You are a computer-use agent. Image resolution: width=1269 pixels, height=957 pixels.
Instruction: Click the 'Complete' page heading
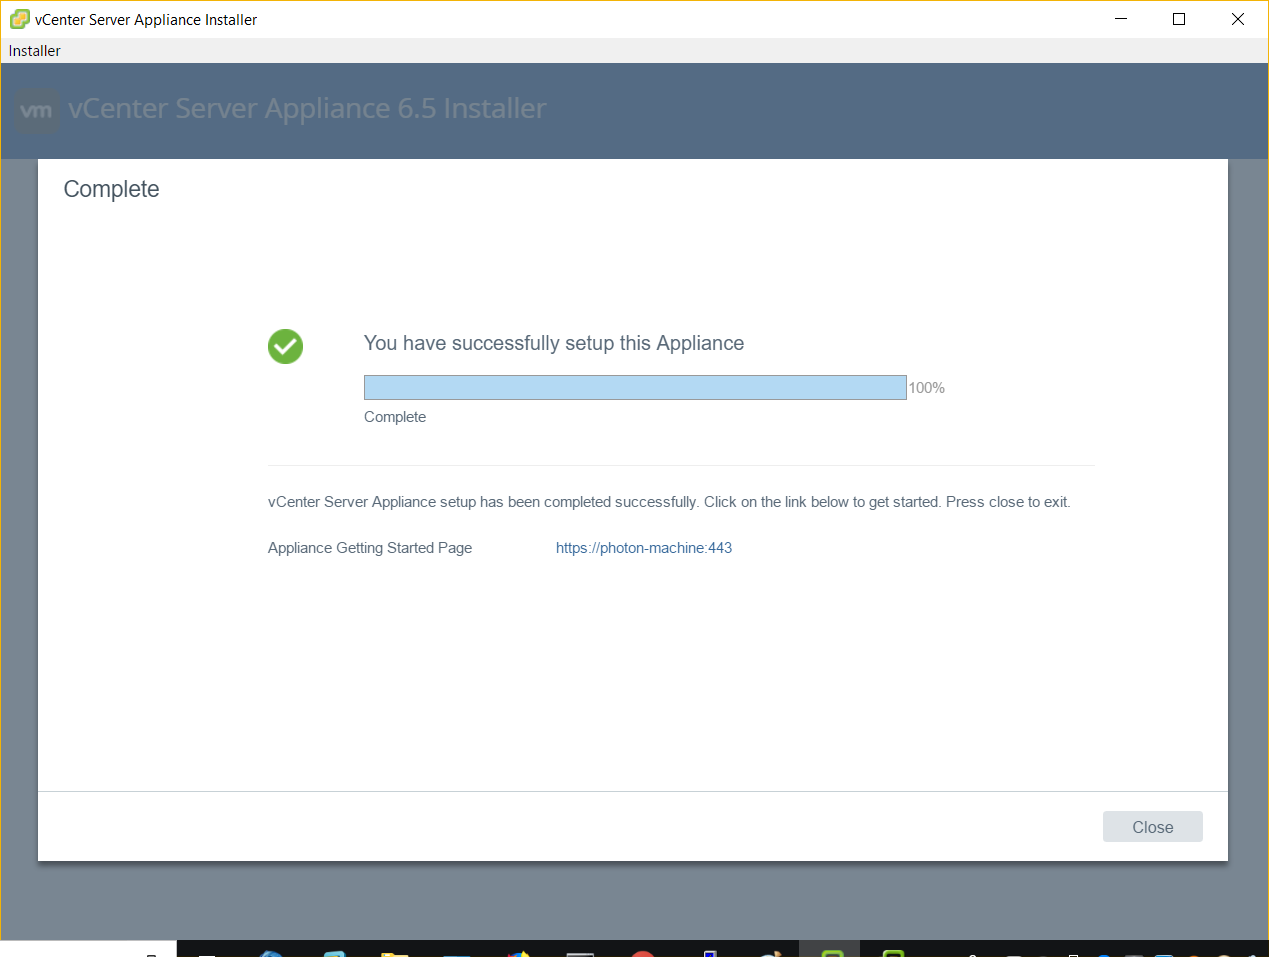[111, 190]
